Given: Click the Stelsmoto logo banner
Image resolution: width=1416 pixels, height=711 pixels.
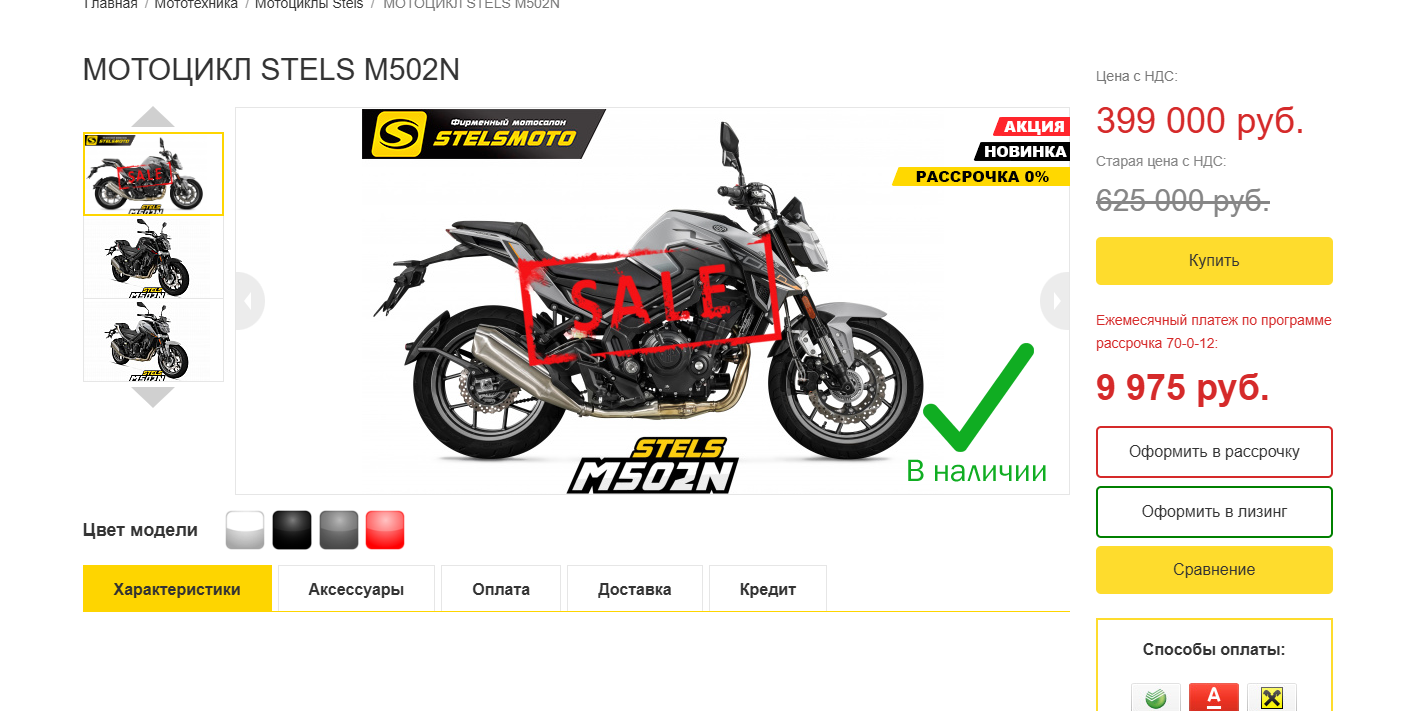Looking at the screenshot, I should click(484, 134).
